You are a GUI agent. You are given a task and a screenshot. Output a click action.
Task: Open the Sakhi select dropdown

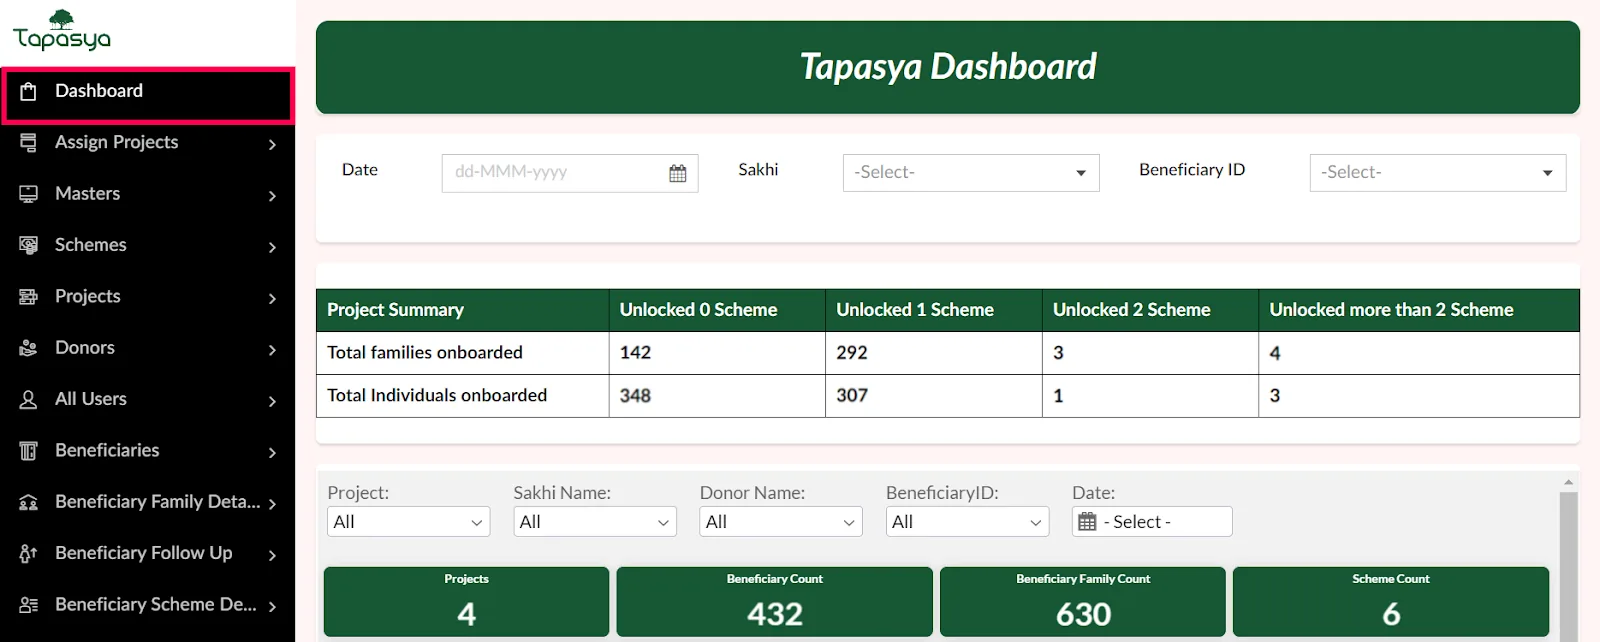[971, 173]
